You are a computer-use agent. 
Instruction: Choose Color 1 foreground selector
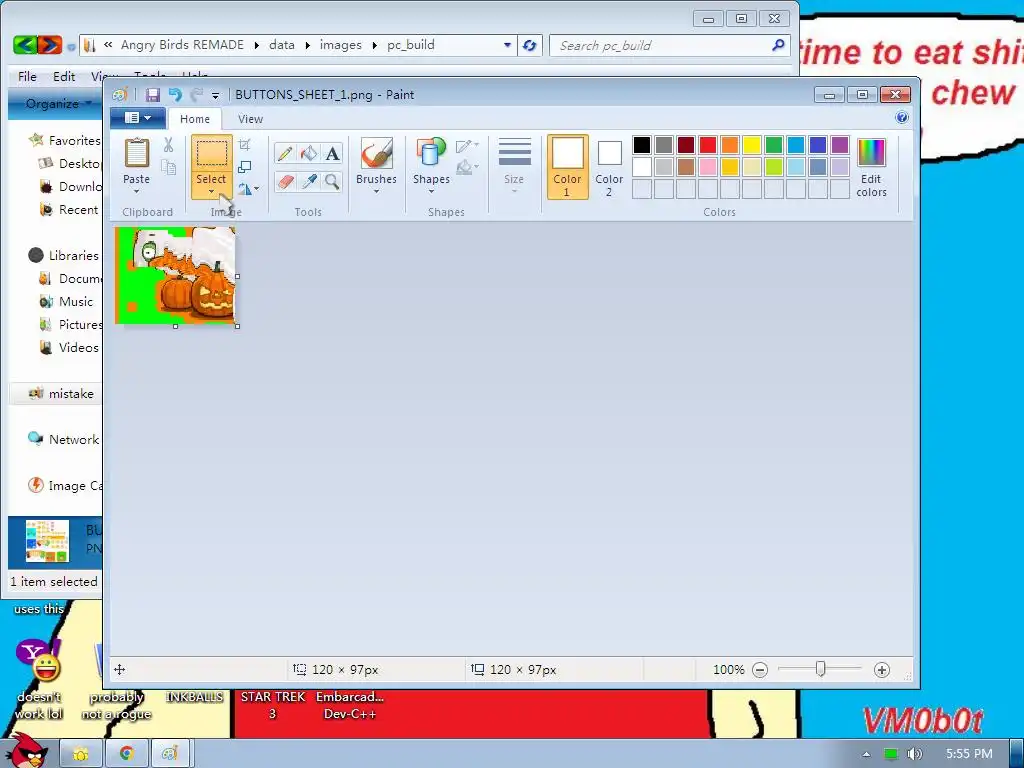568,167
